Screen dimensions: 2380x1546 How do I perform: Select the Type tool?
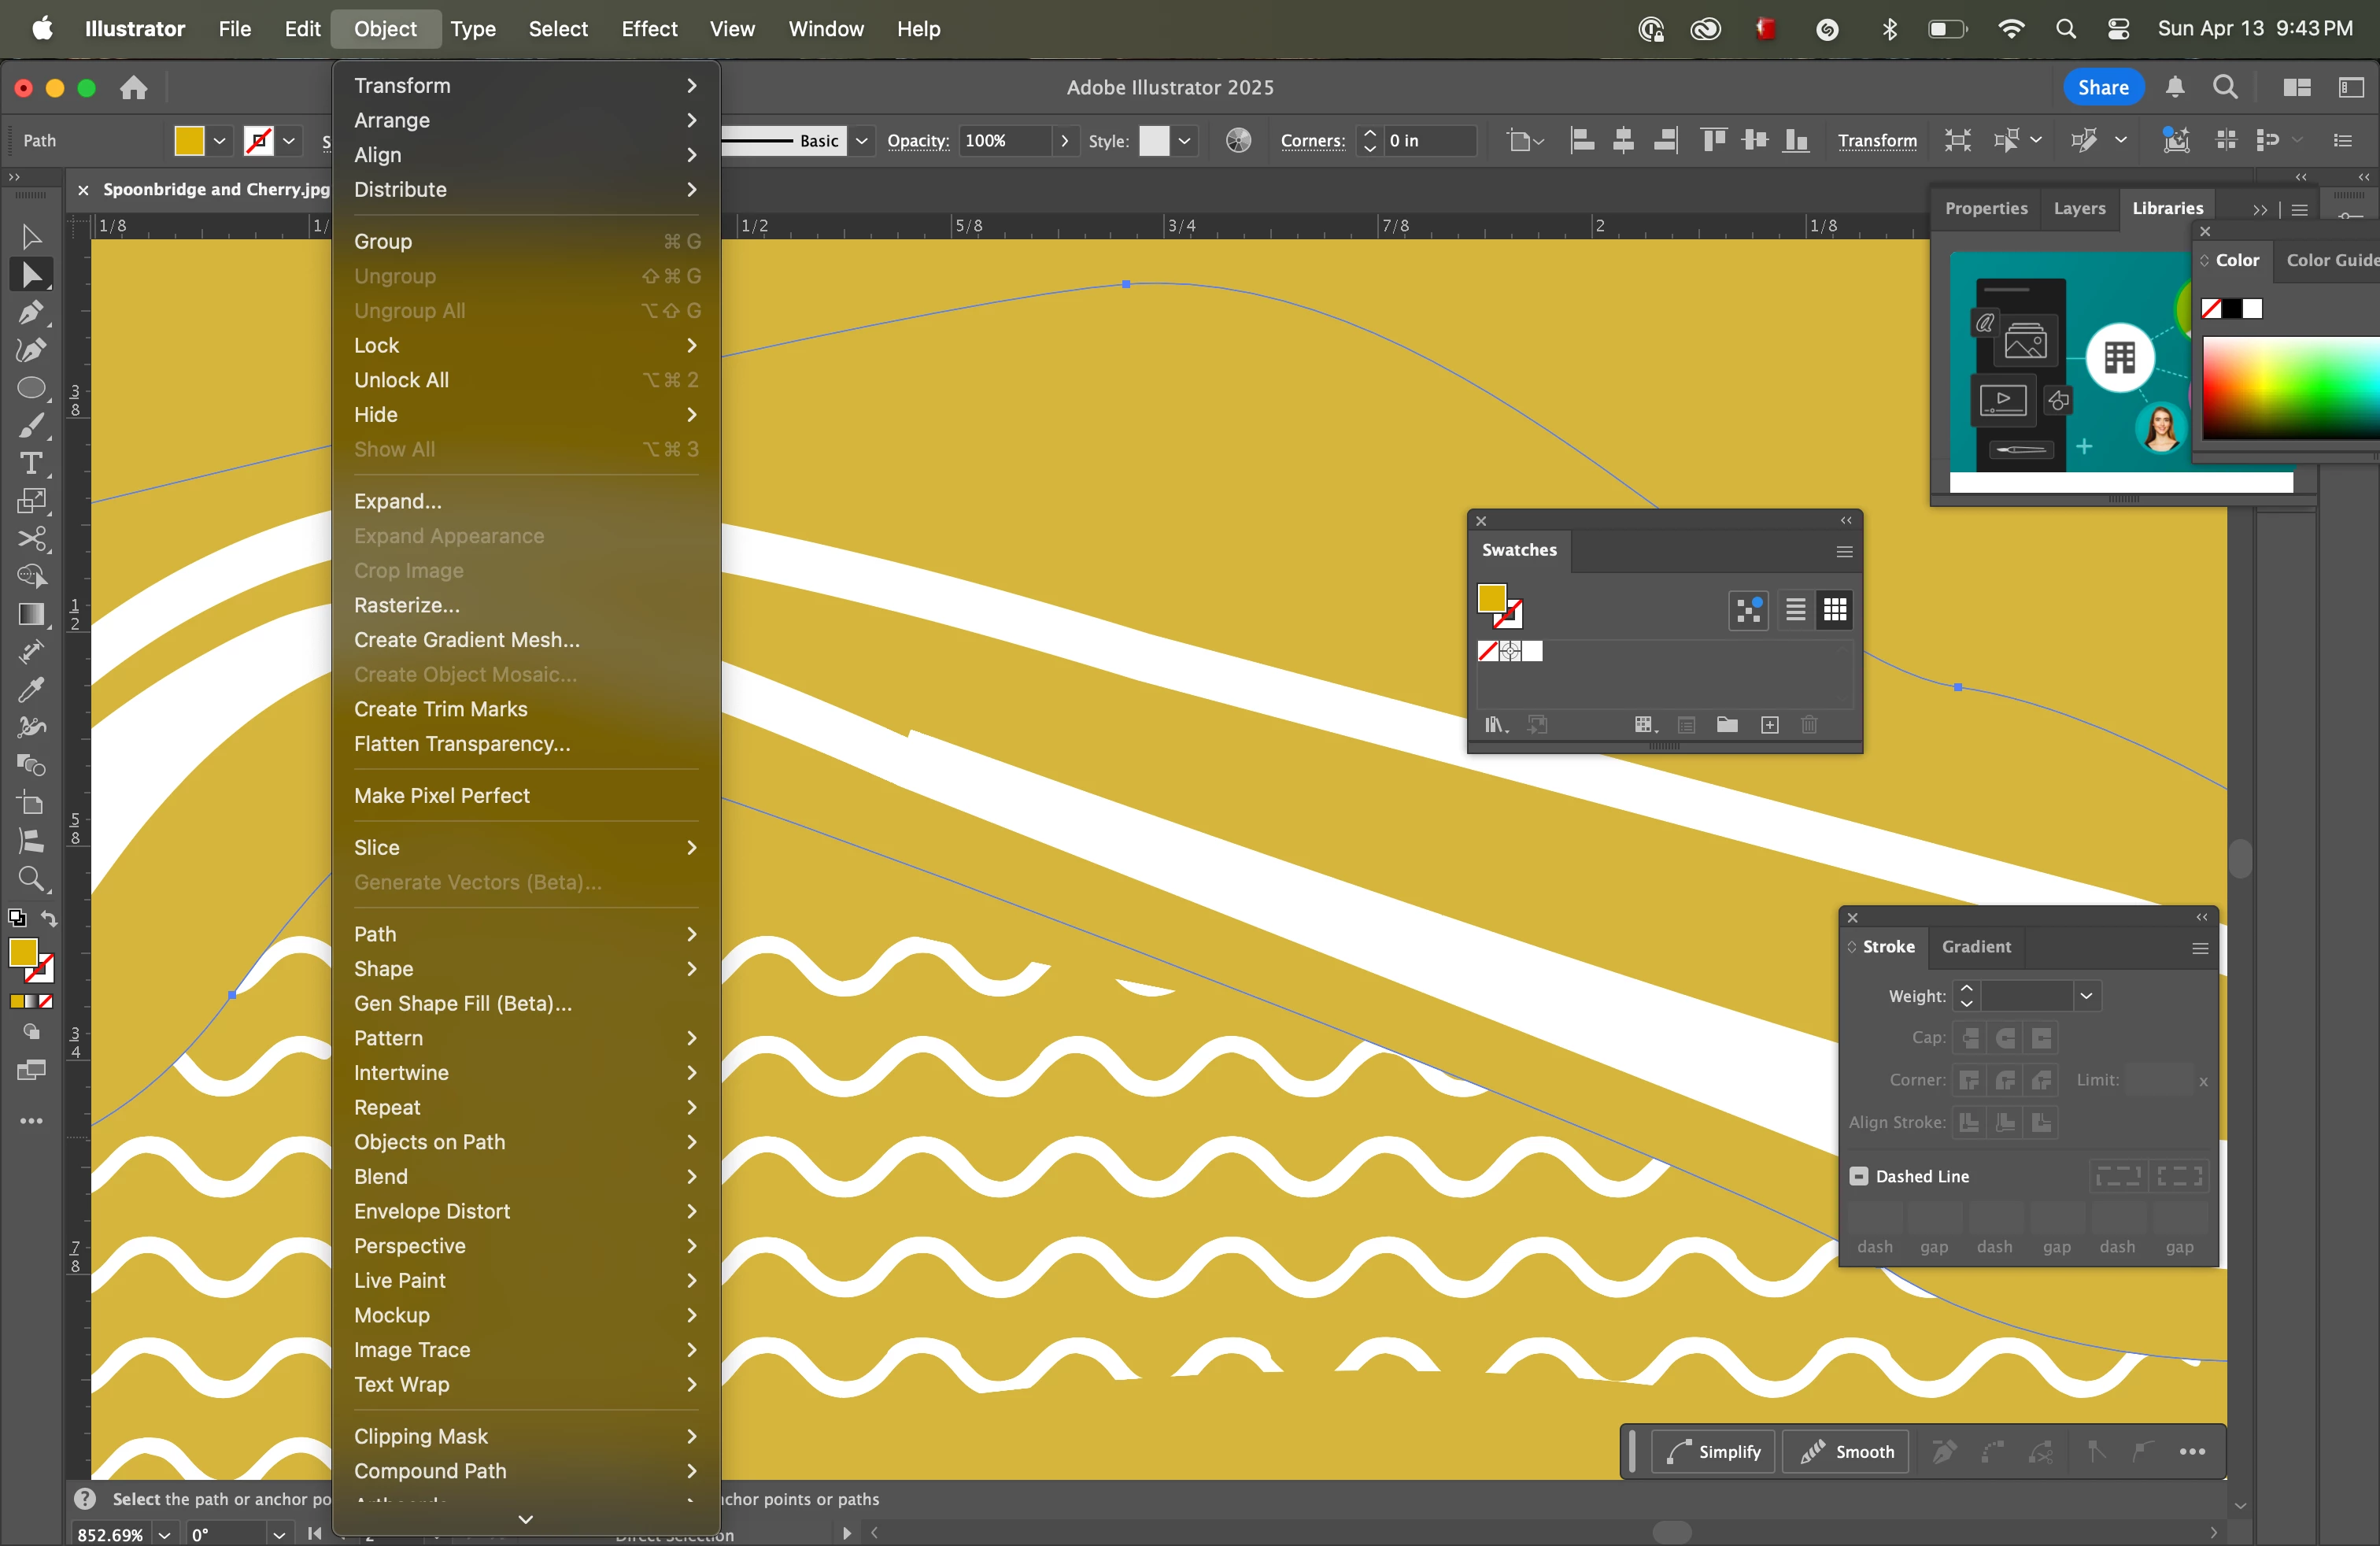(x=31, y=464)
